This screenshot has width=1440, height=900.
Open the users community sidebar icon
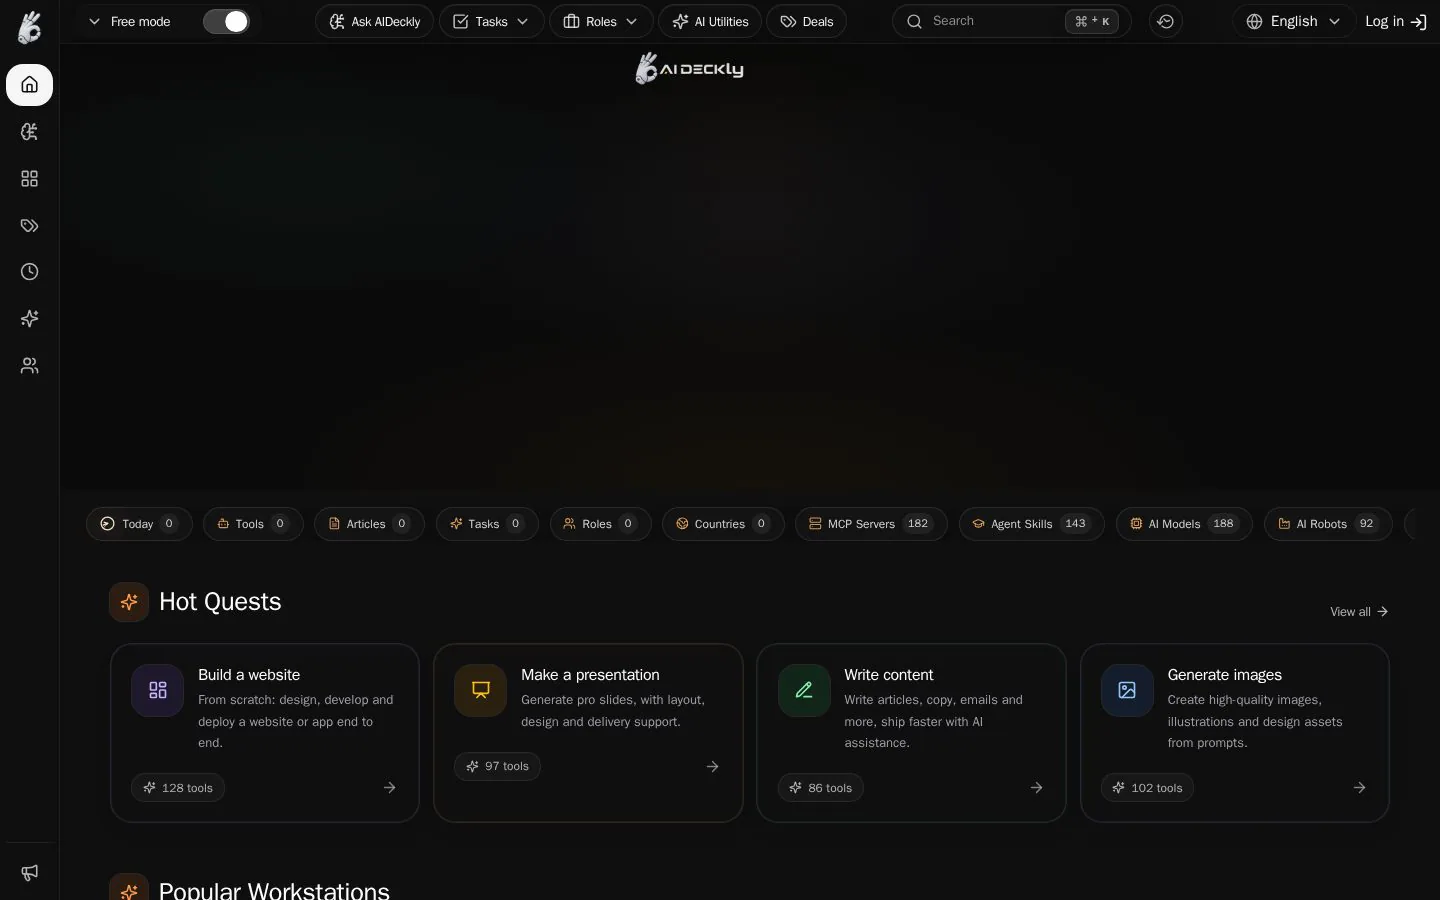click(x=29, y=366)
